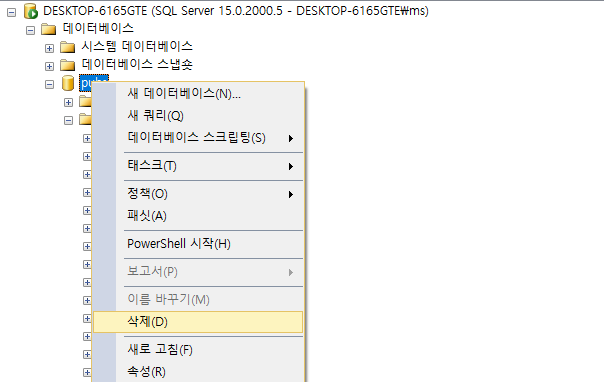Select 새 데이터베이스(N)... from context menu
The image size is (604, 382).
198,94
